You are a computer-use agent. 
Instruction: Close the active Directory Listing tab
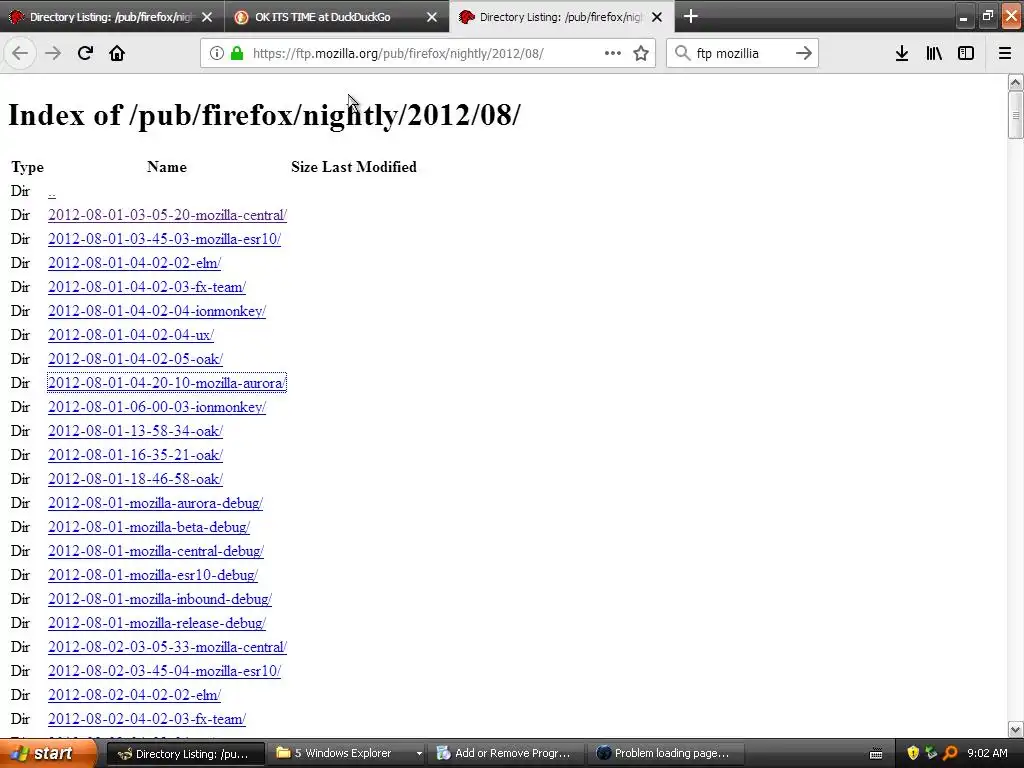point(657,17)
